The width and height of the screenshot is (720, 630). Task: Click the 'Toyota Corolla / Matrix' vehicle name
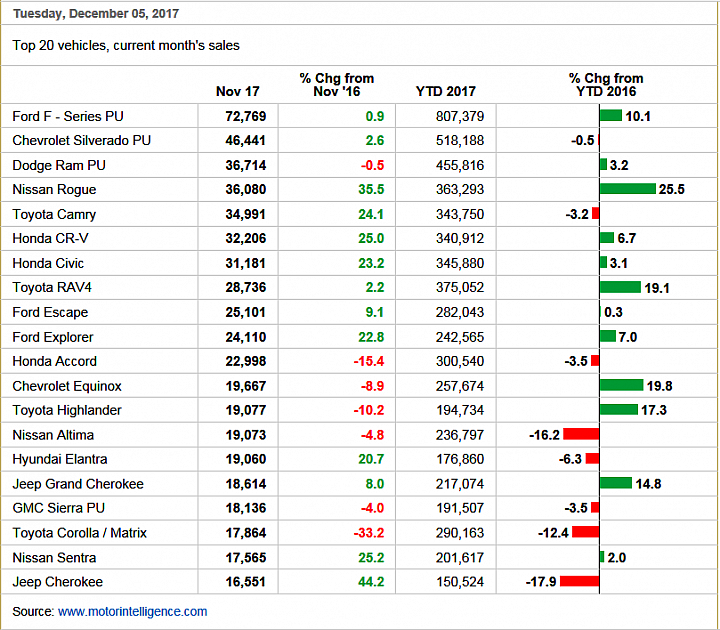[79, 533]
